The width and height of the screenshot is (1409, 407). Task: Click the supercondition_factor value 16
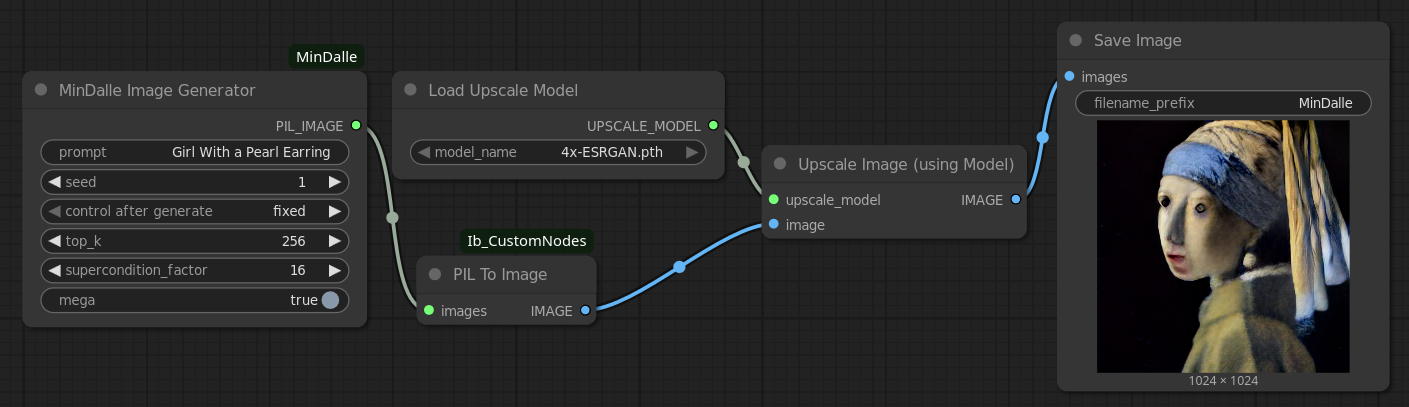[298, 271]
